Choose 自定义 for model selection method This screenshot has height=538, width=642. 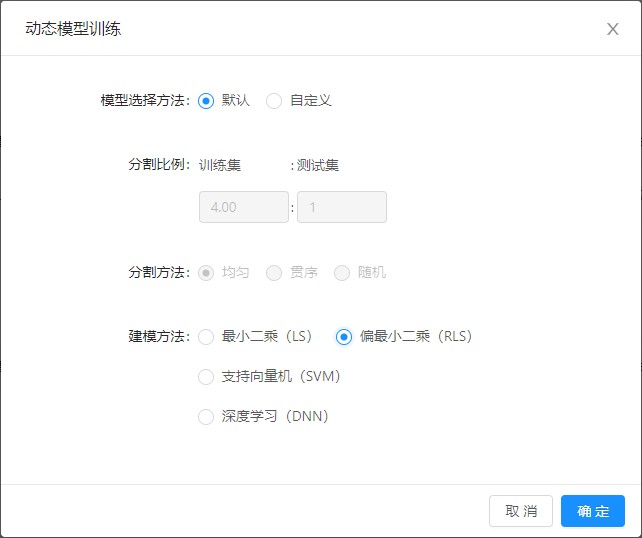[x=274, y=101]
